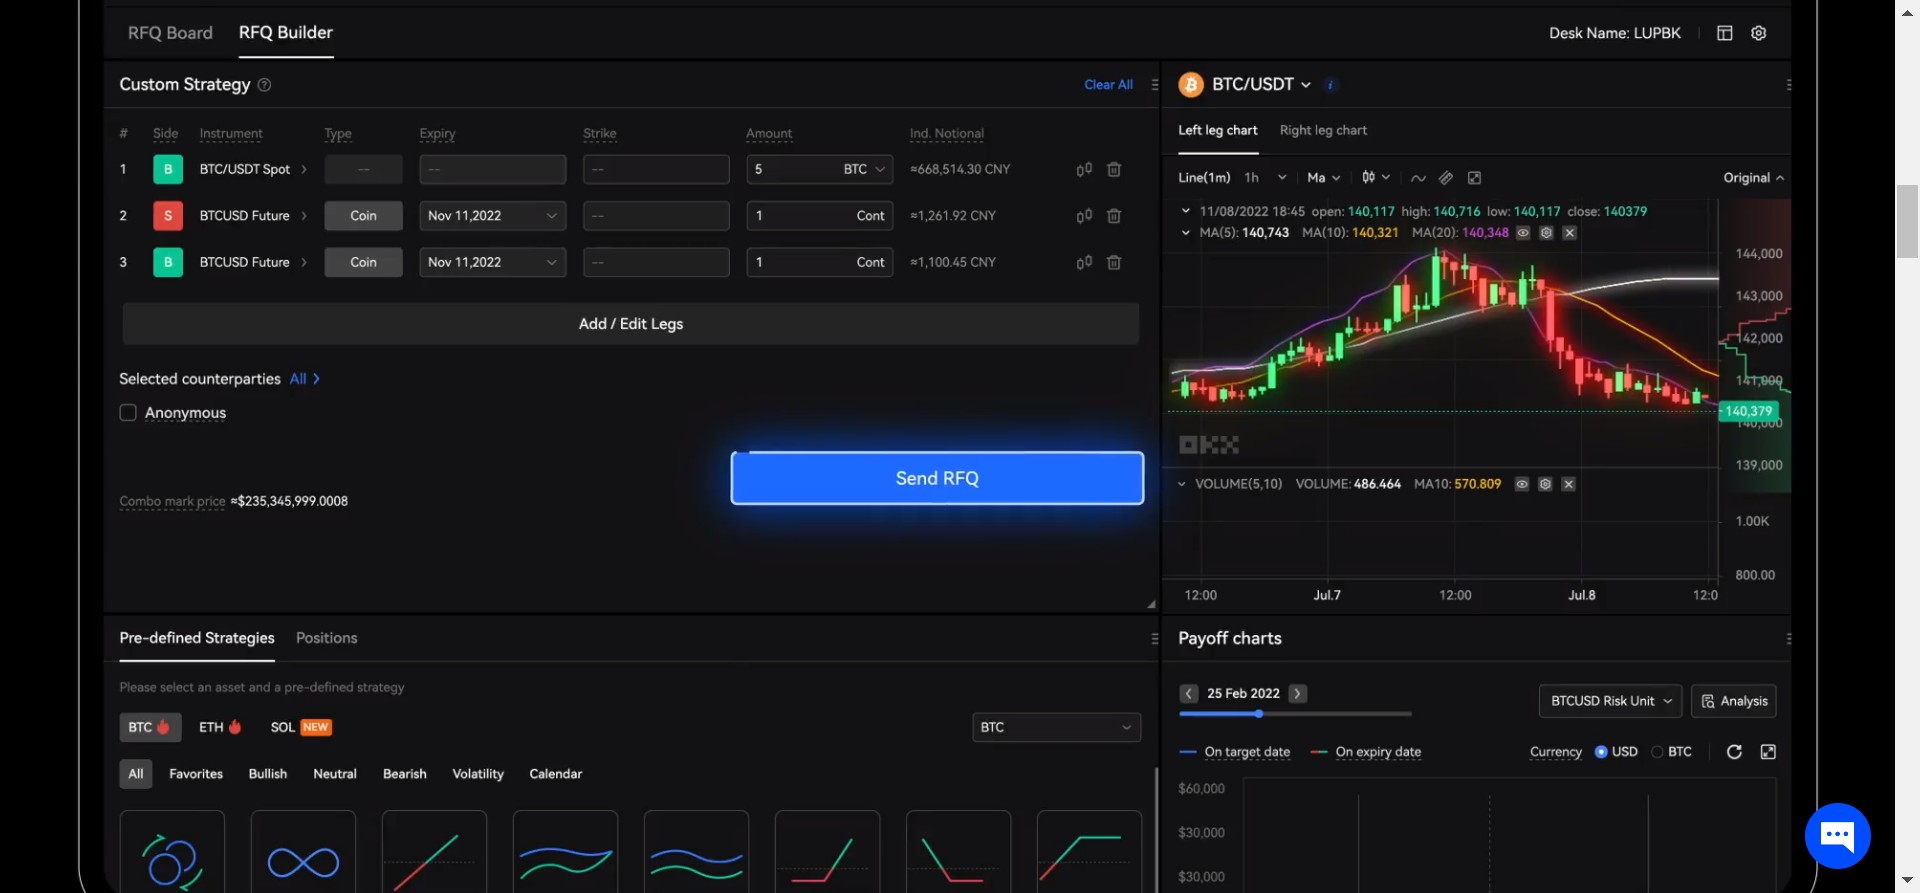1920x893 pixels.
Task: Enable the Anonymous checkbox
Action: point(128,413)
